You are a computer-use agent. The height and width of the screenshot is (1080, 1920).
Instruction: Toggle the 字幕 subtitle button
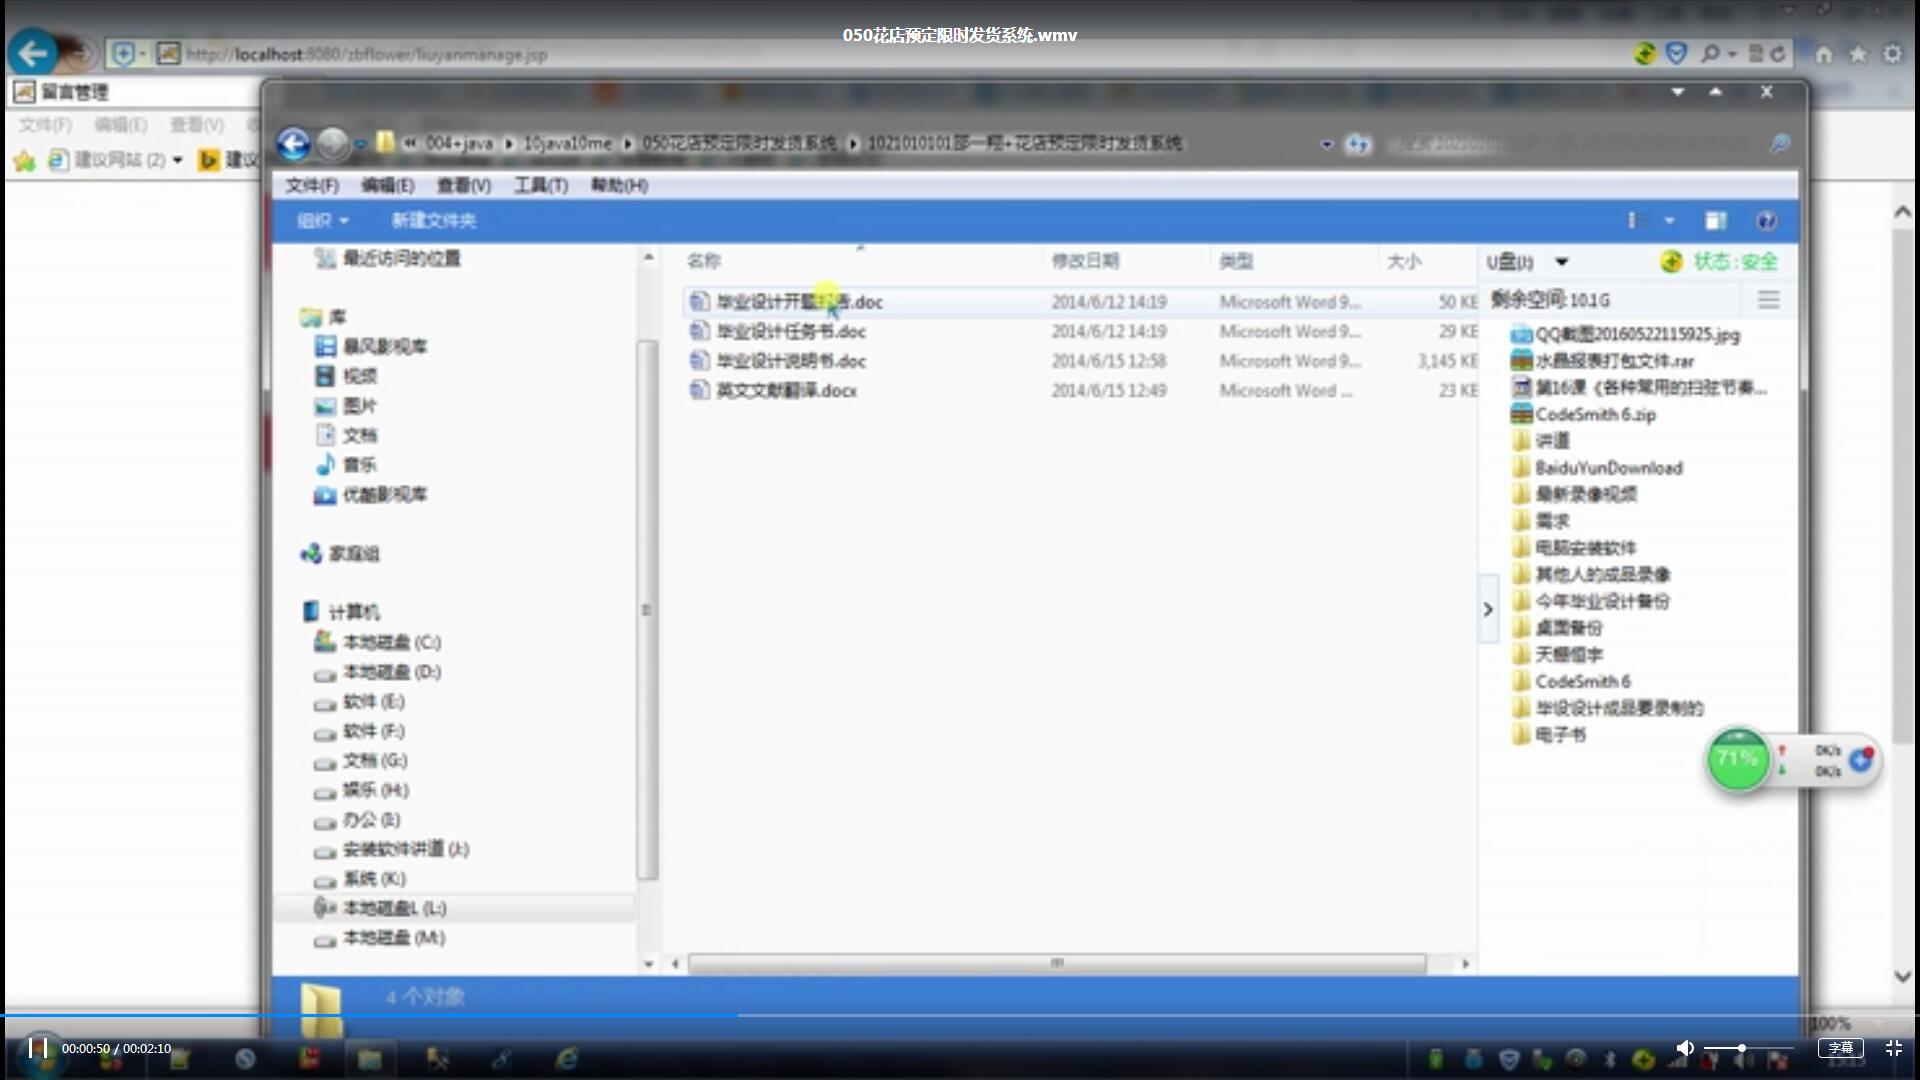click(x=1840, y=1048)
